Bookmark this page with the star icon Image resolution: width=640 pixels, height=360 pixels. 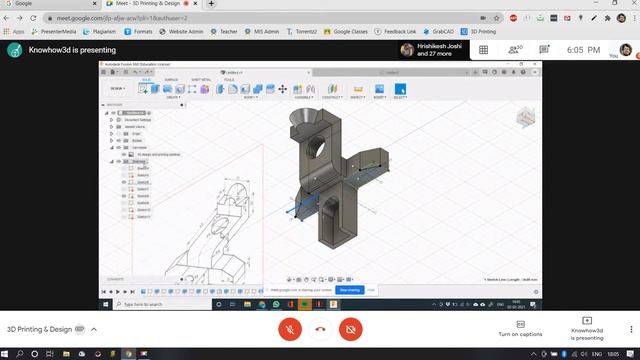point(496,18)
